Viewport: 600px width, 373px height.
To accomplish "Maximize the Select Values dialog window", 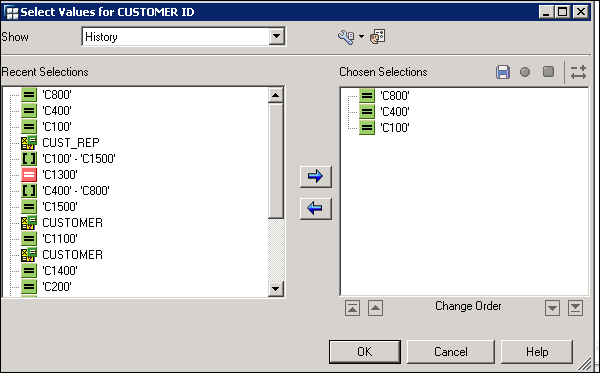I will (x=563, y=12).
